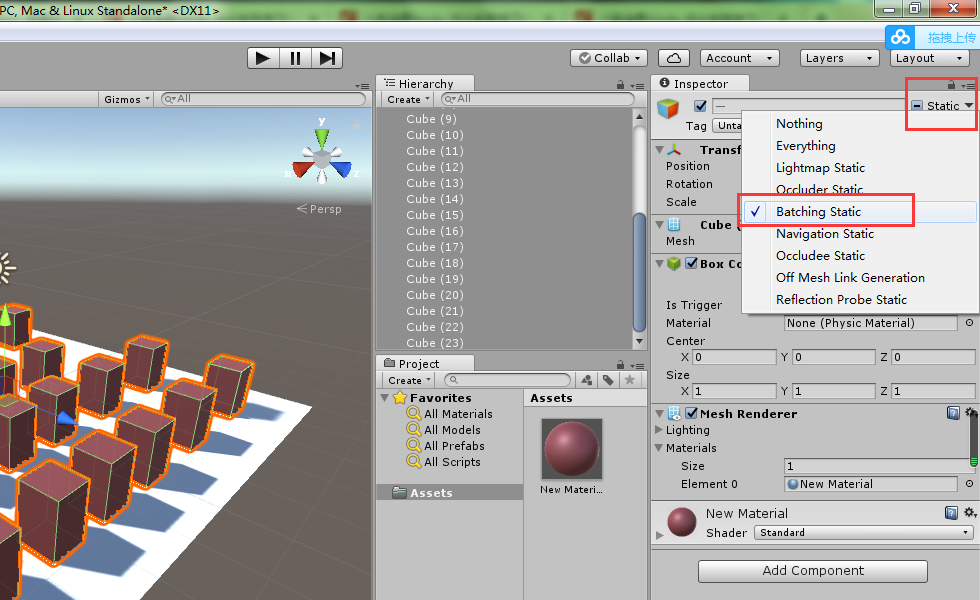The height and width of the screenshot is (600, 980).
Task: Open the Cloud services icon button
Action: [x=674, y=58]
